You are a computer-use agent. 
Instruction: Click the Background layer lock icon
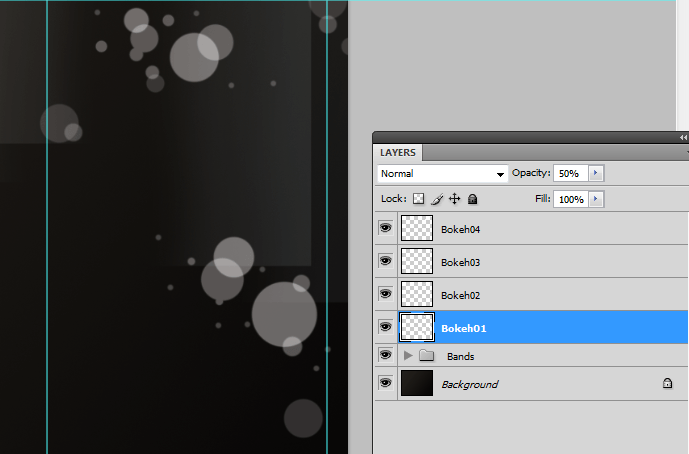pyautogui.click(x=667, y=383)
